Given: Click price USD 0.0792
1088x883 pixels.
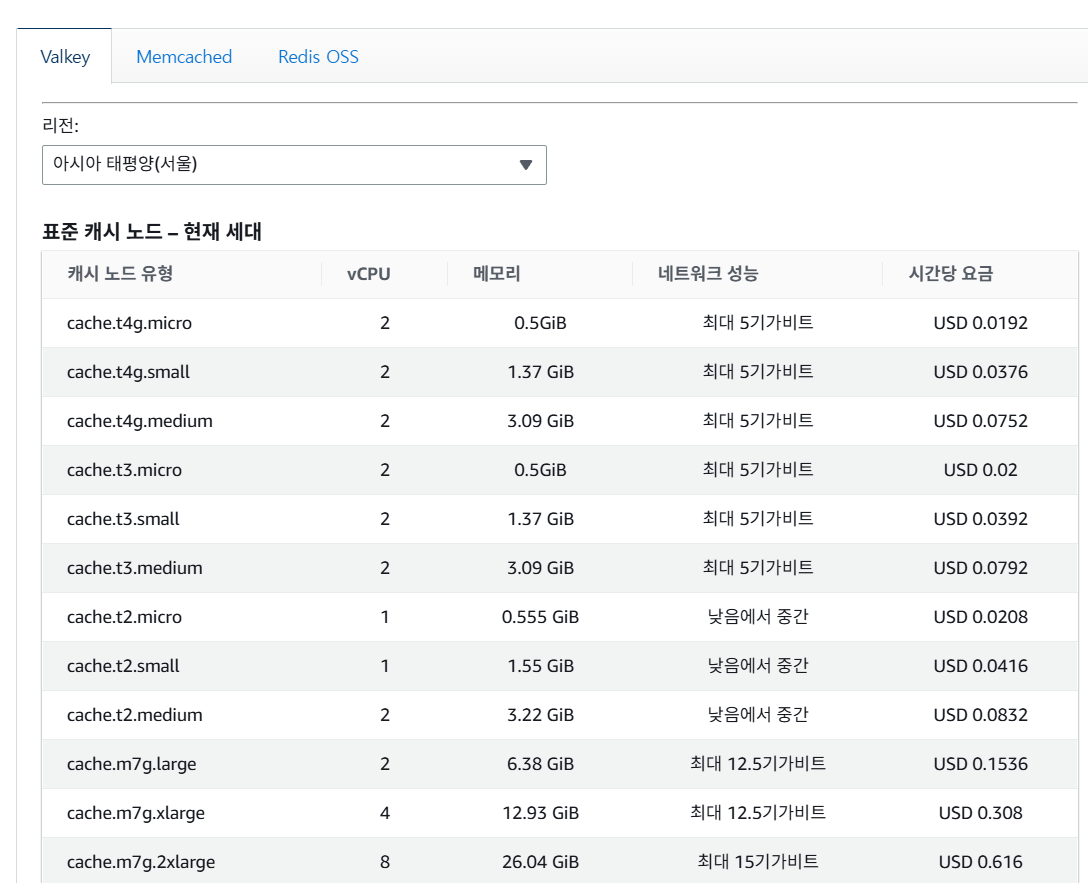Looking at the screenshot, I should point(980,568).
